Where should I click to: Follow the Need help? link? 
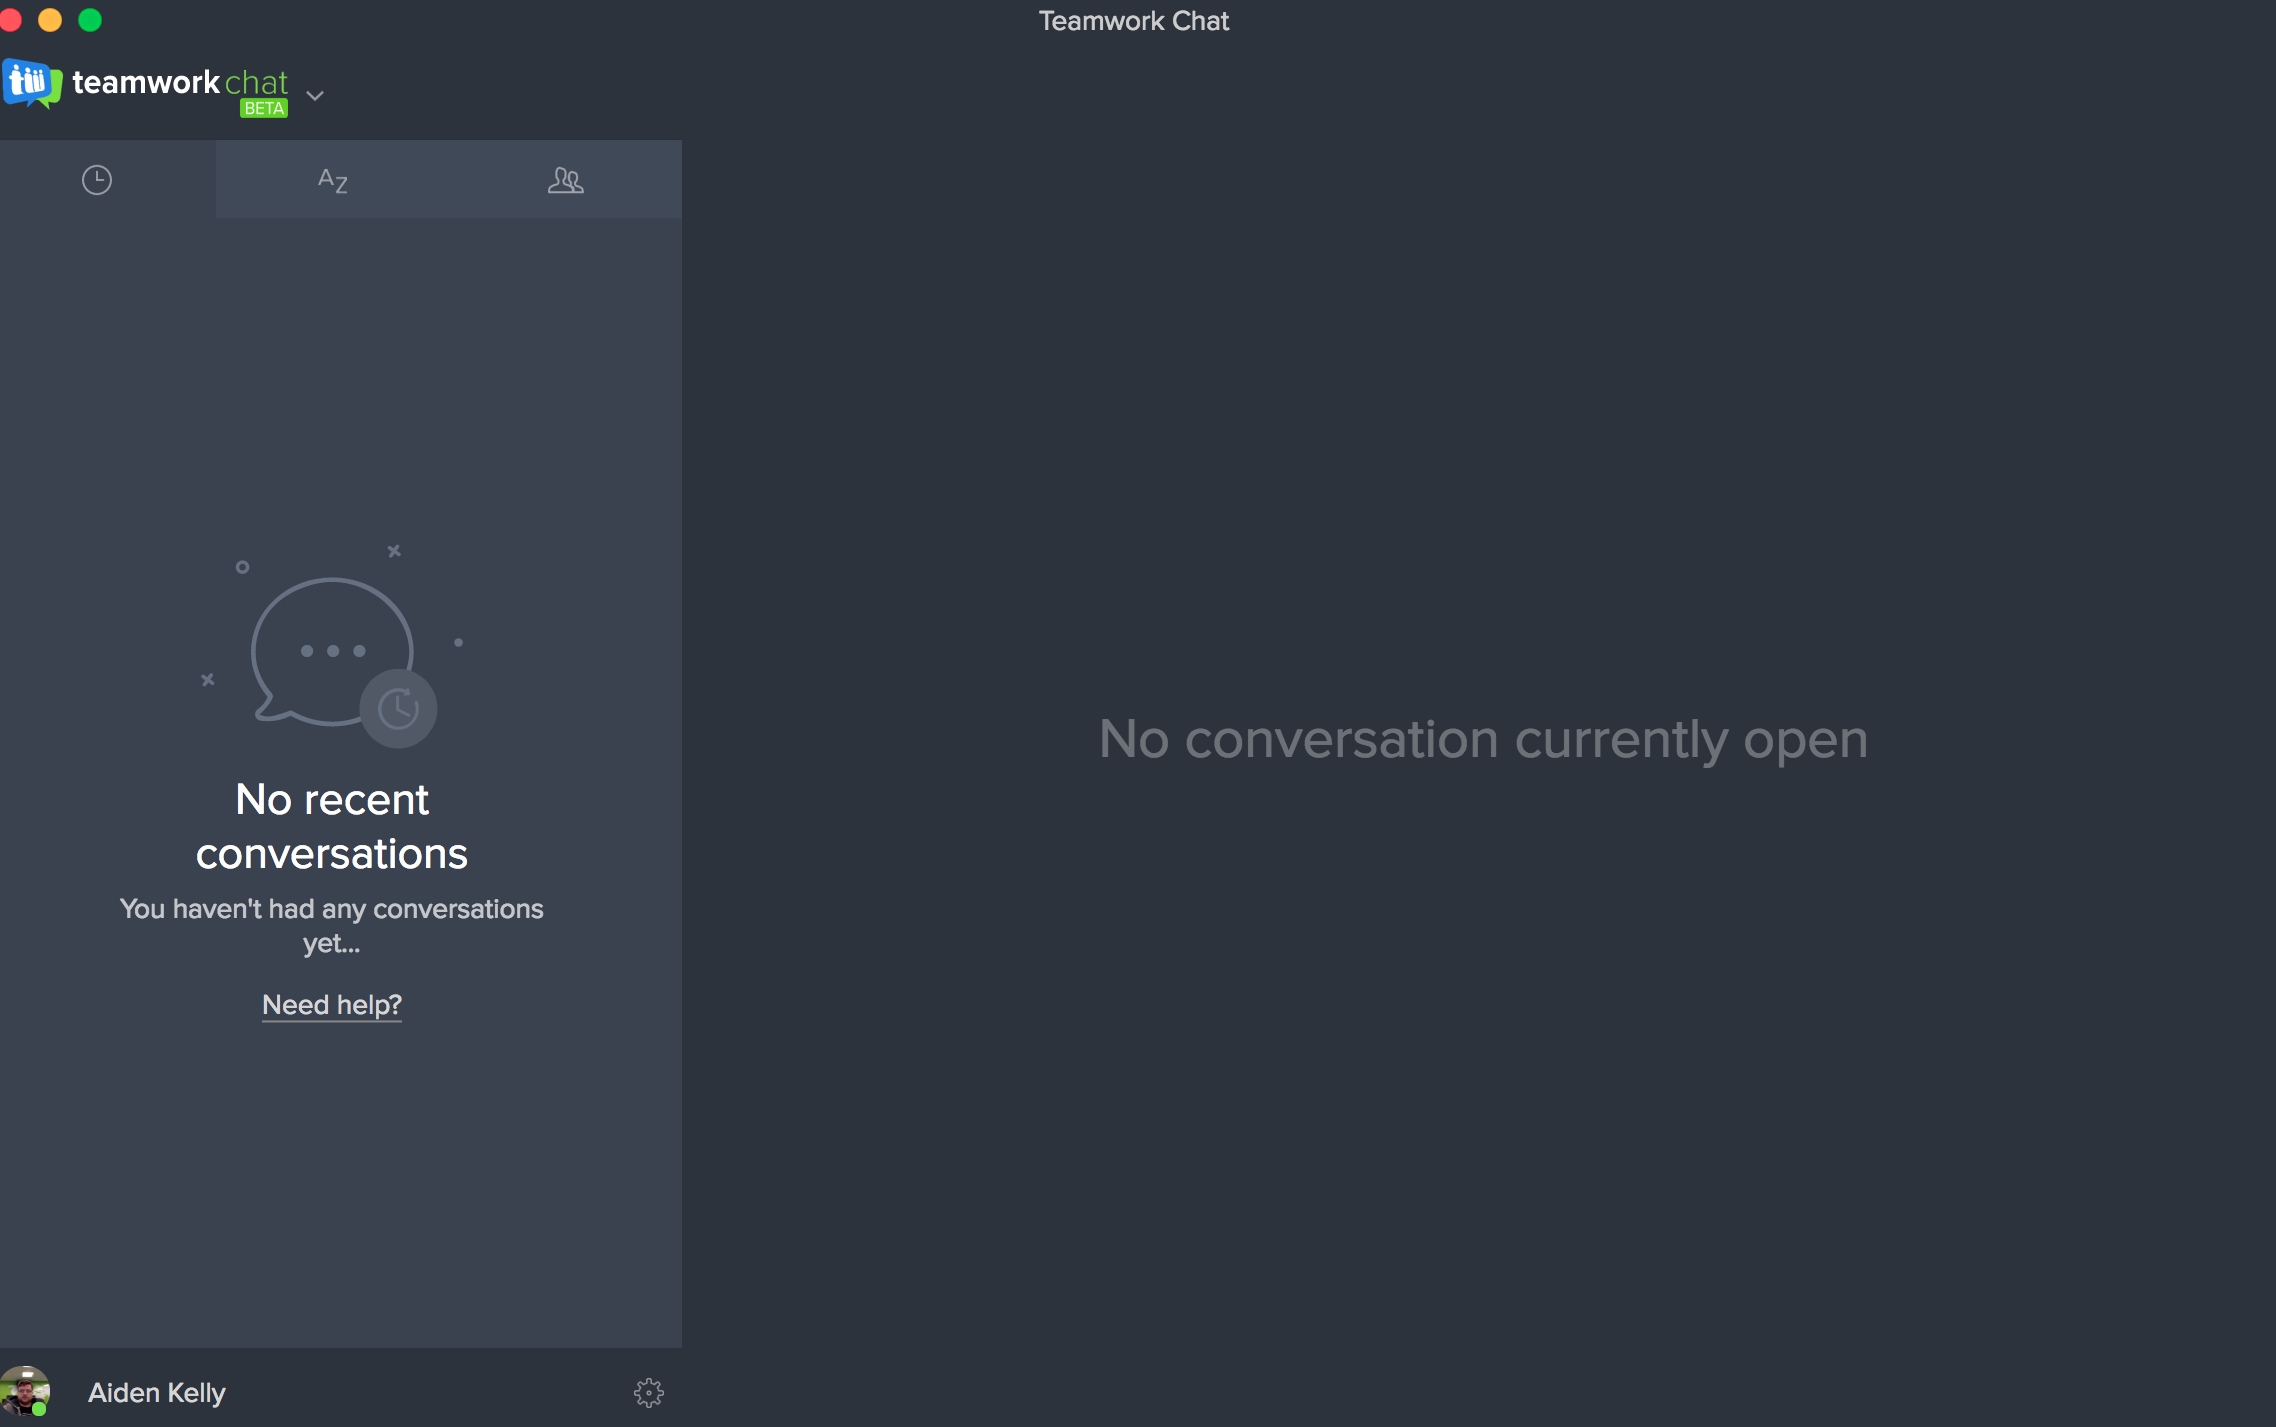[x=331, y=1004]
